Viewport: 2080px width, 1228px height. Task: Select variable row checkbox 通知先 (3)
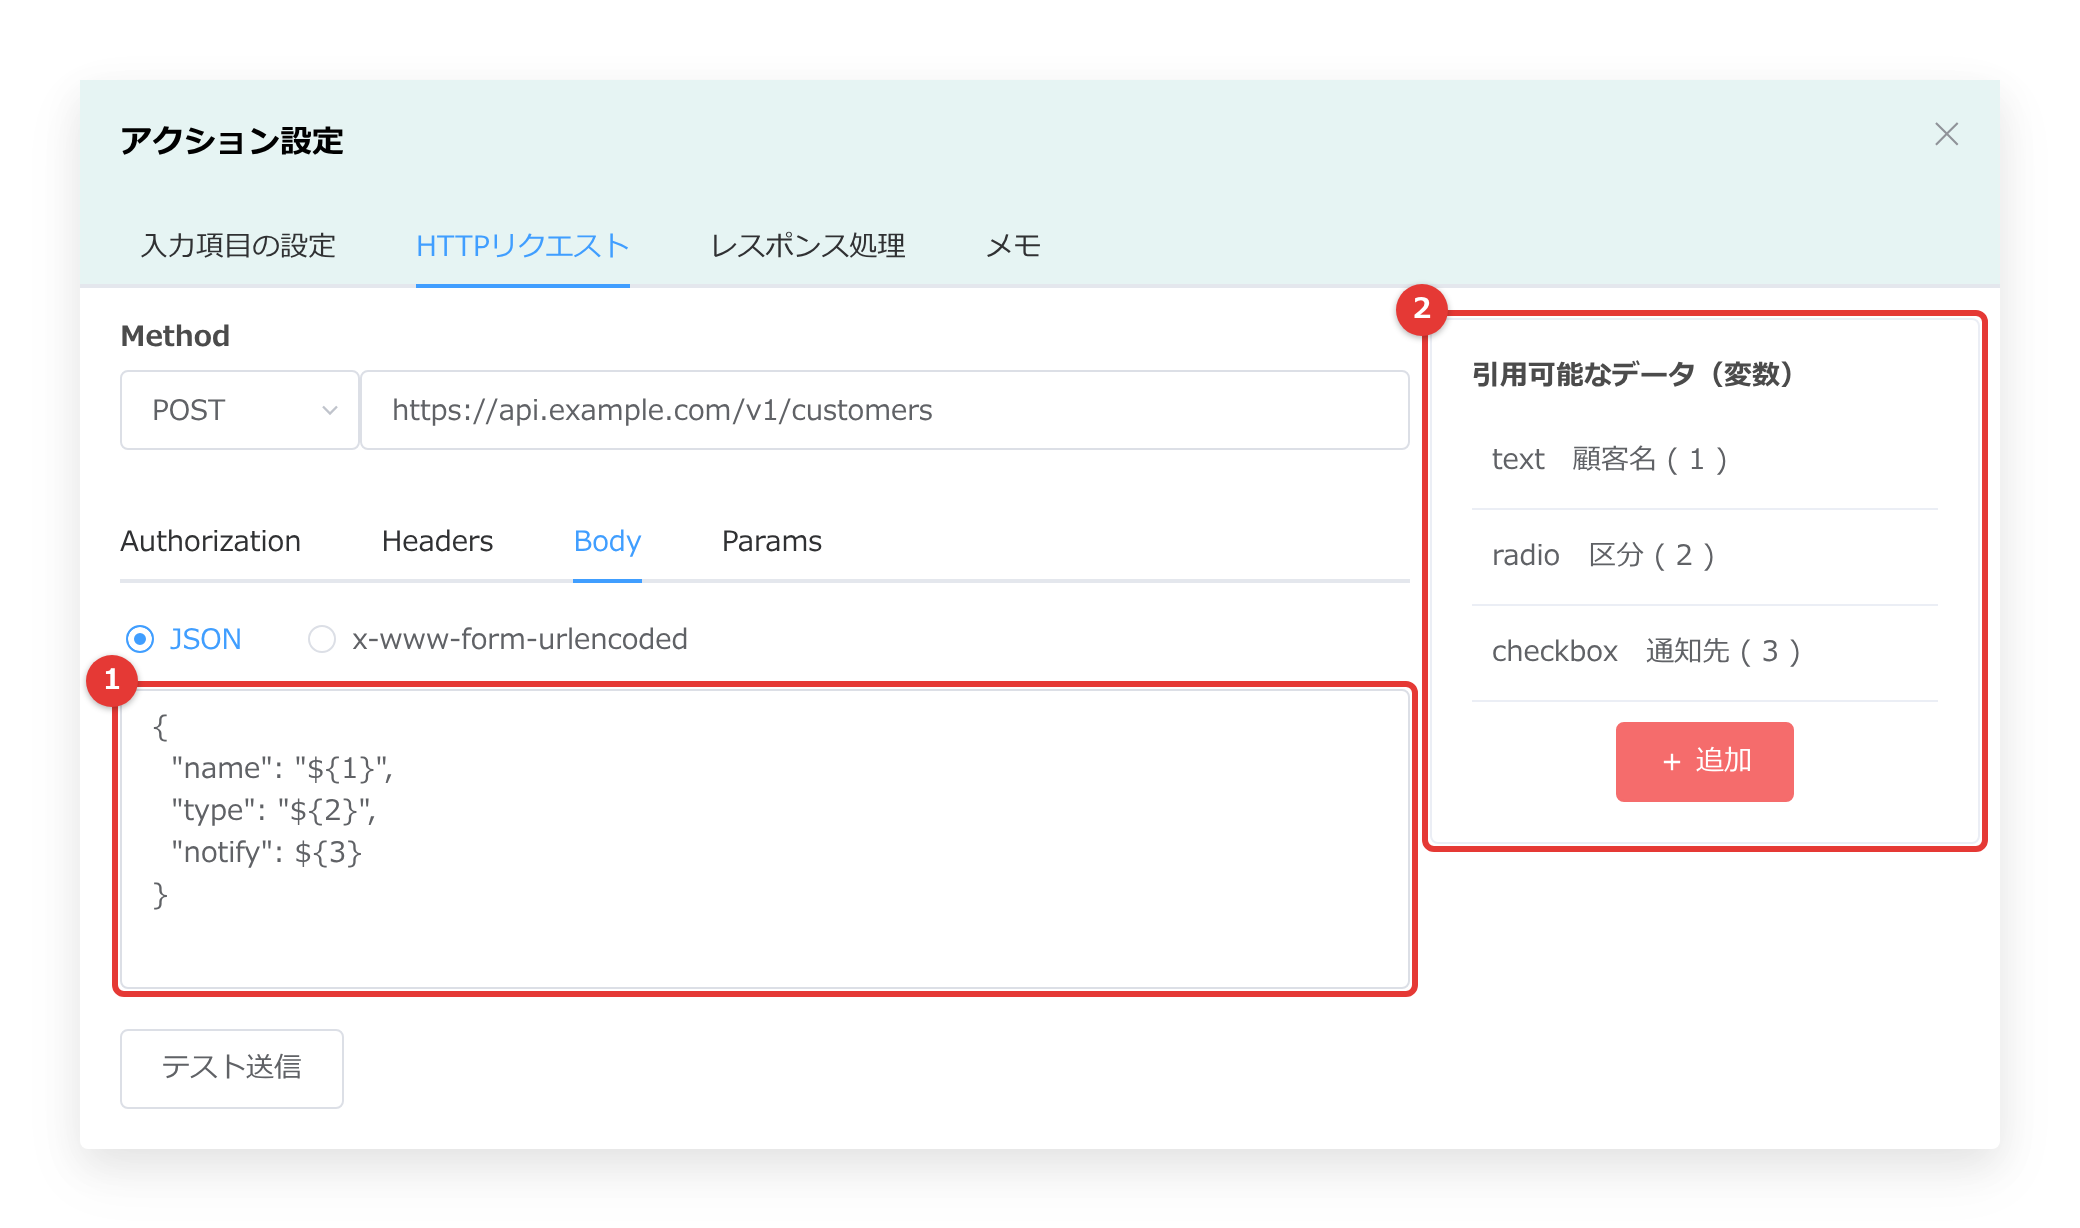tap(1704, 652)
